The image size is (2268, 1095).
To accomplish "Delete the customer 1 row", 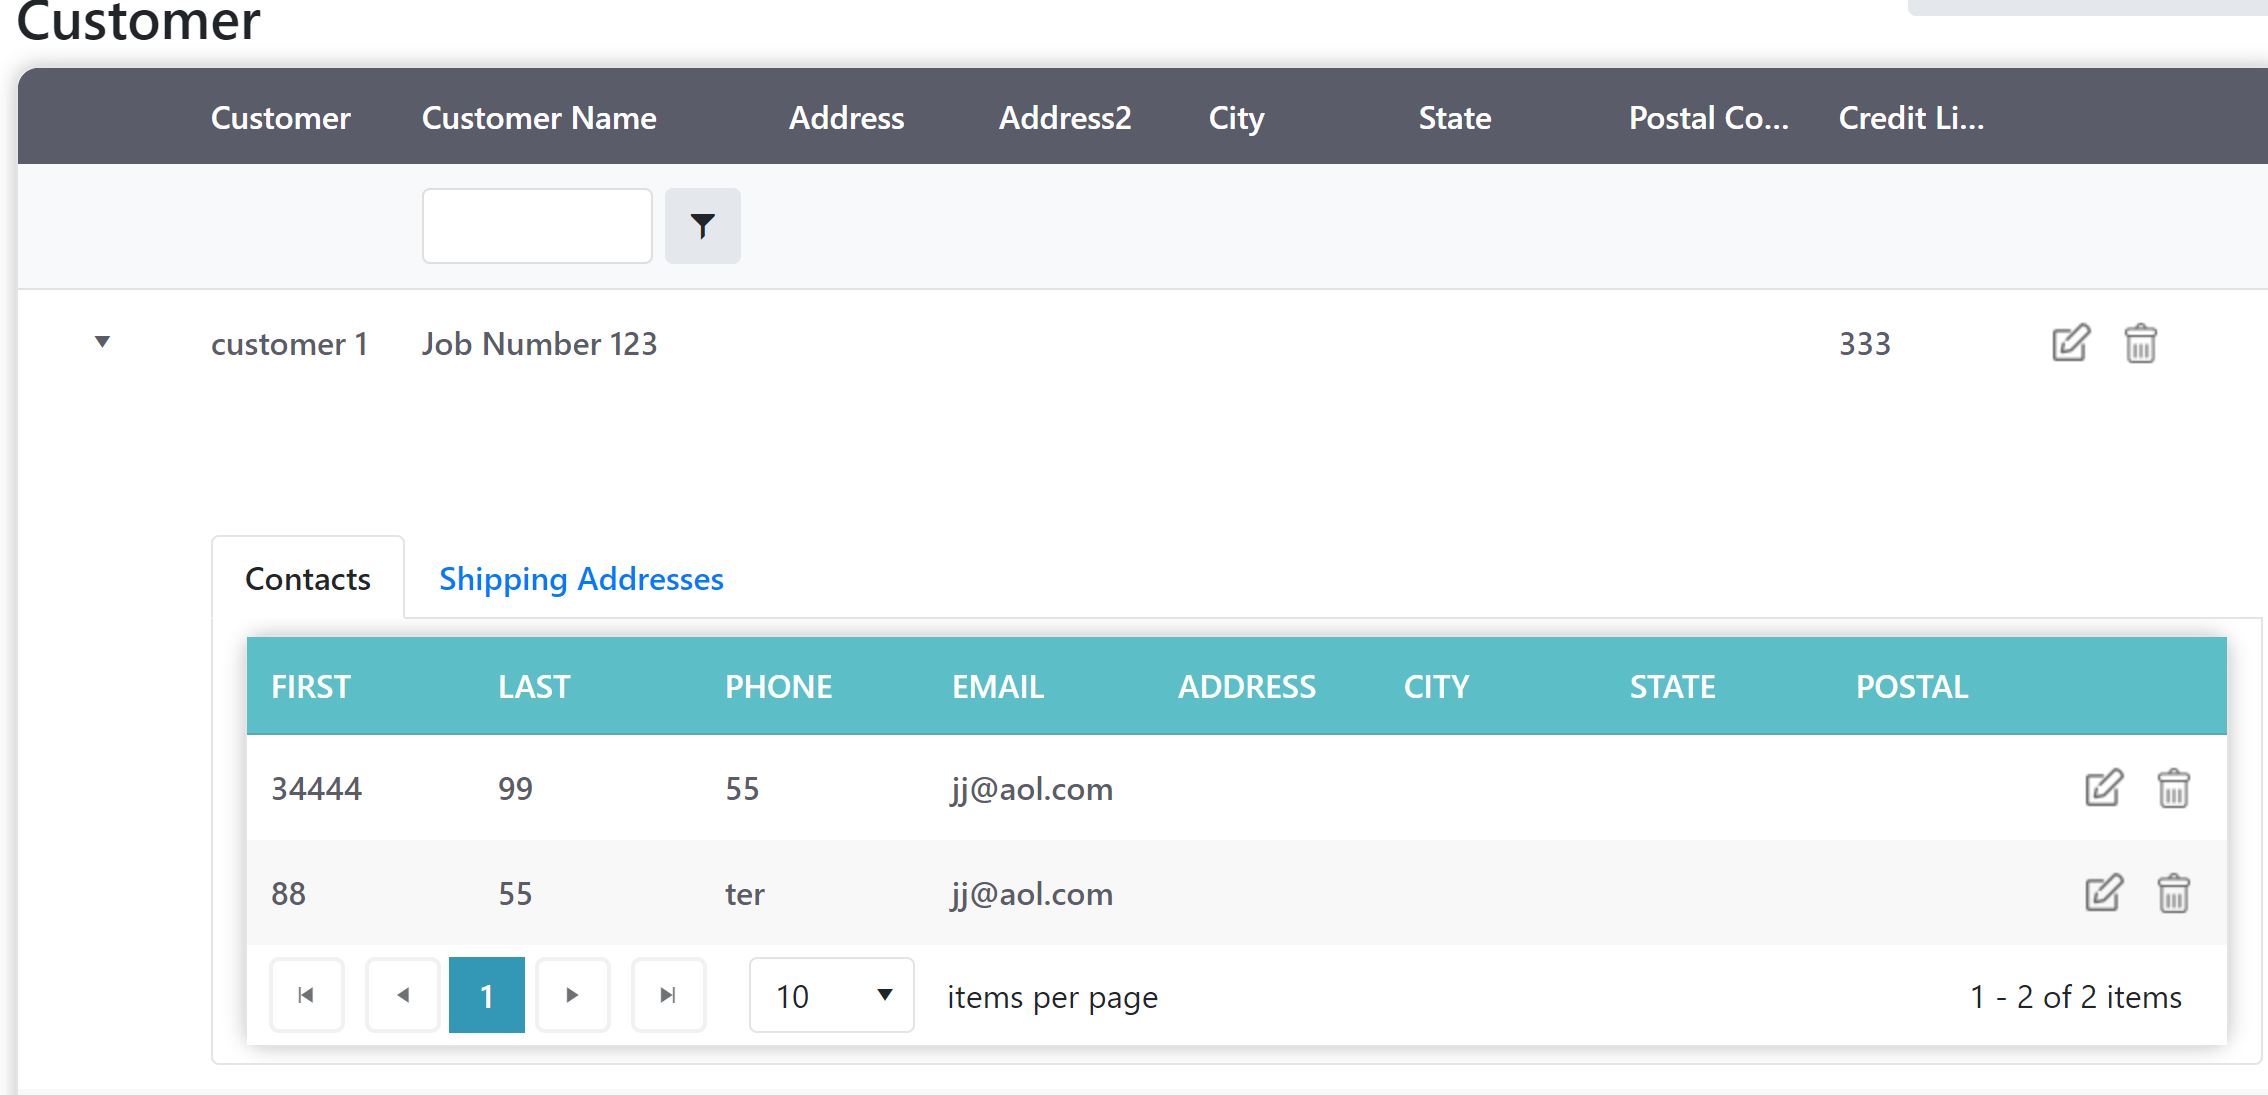I will tap(2140, 343).
